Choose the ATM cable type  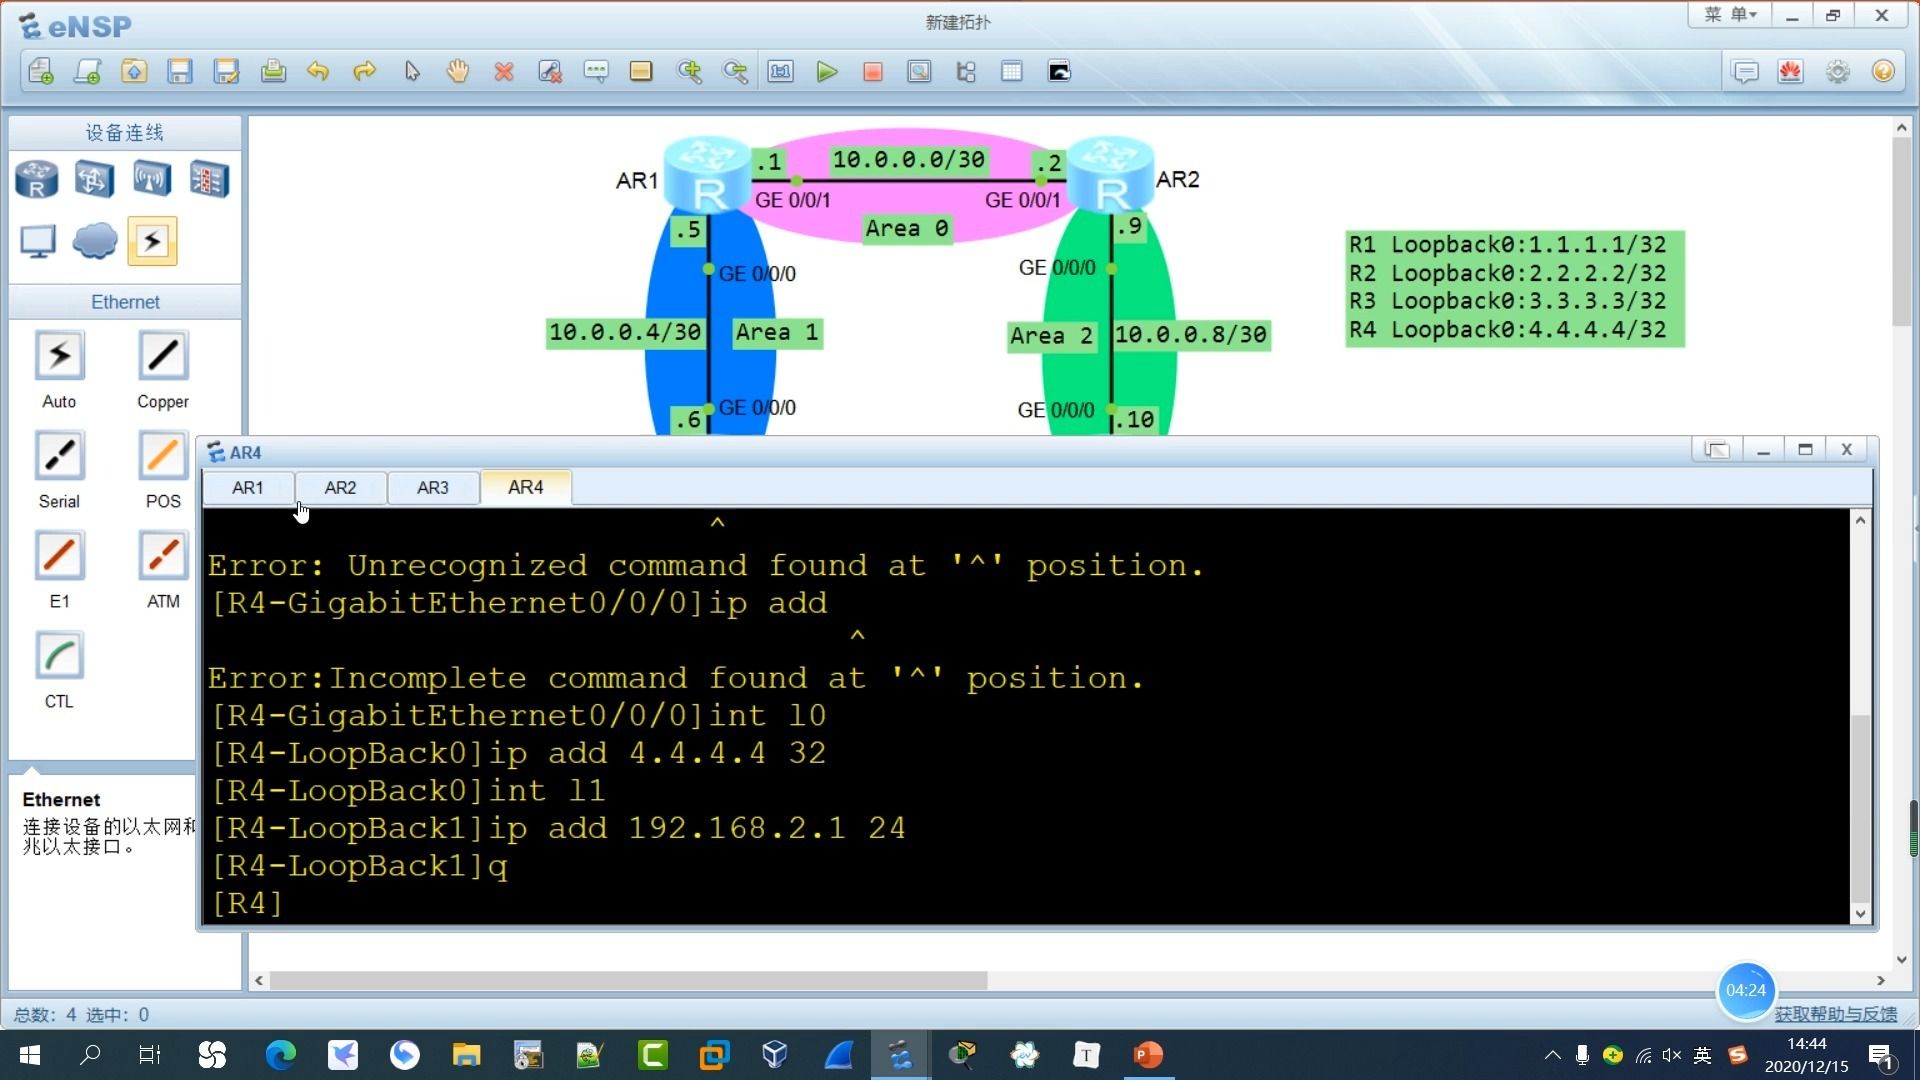163,556
